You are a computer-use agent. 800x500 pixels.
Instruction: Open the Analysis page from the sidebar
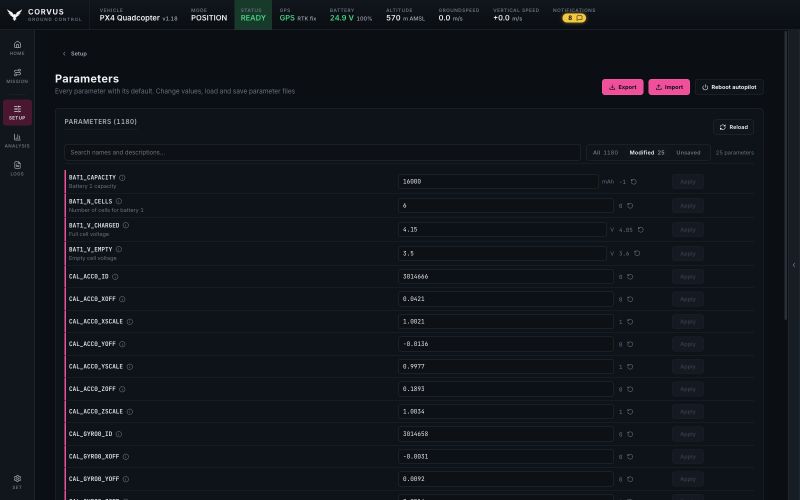coord(17,140)
